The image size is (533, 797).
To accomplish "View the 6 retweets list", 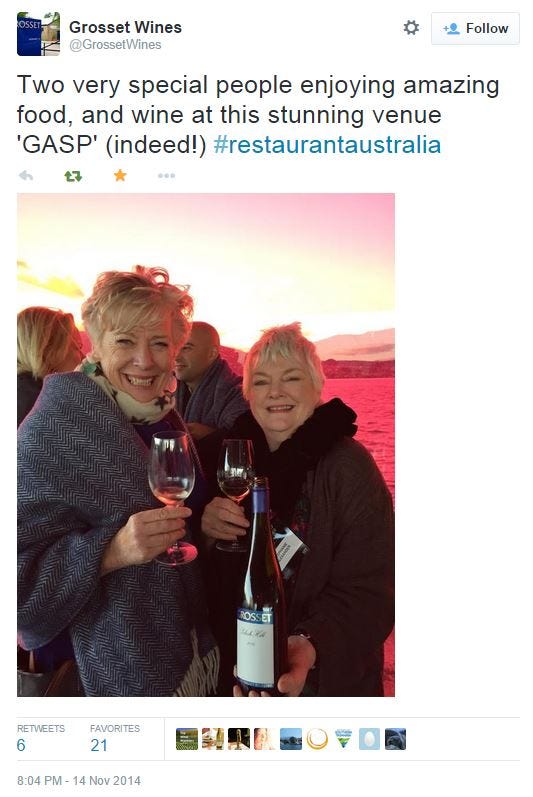I will click(x=41, y=739).
